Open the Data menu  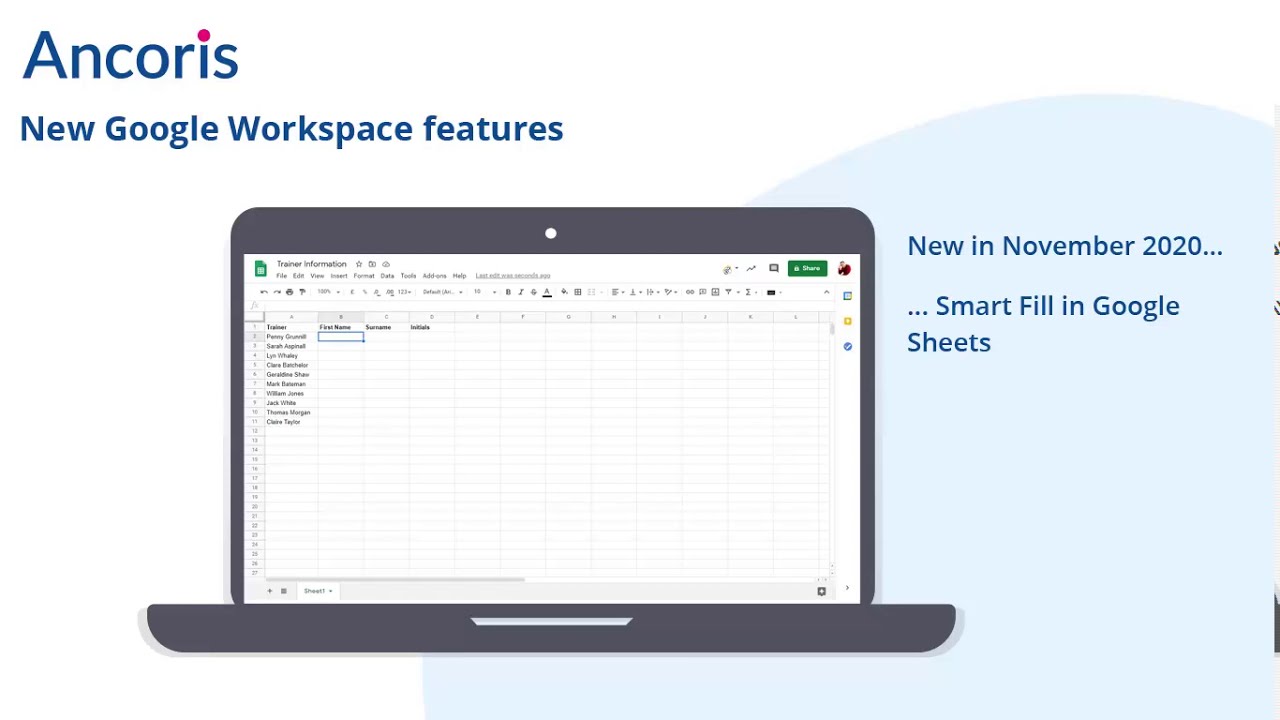(387, 276)
